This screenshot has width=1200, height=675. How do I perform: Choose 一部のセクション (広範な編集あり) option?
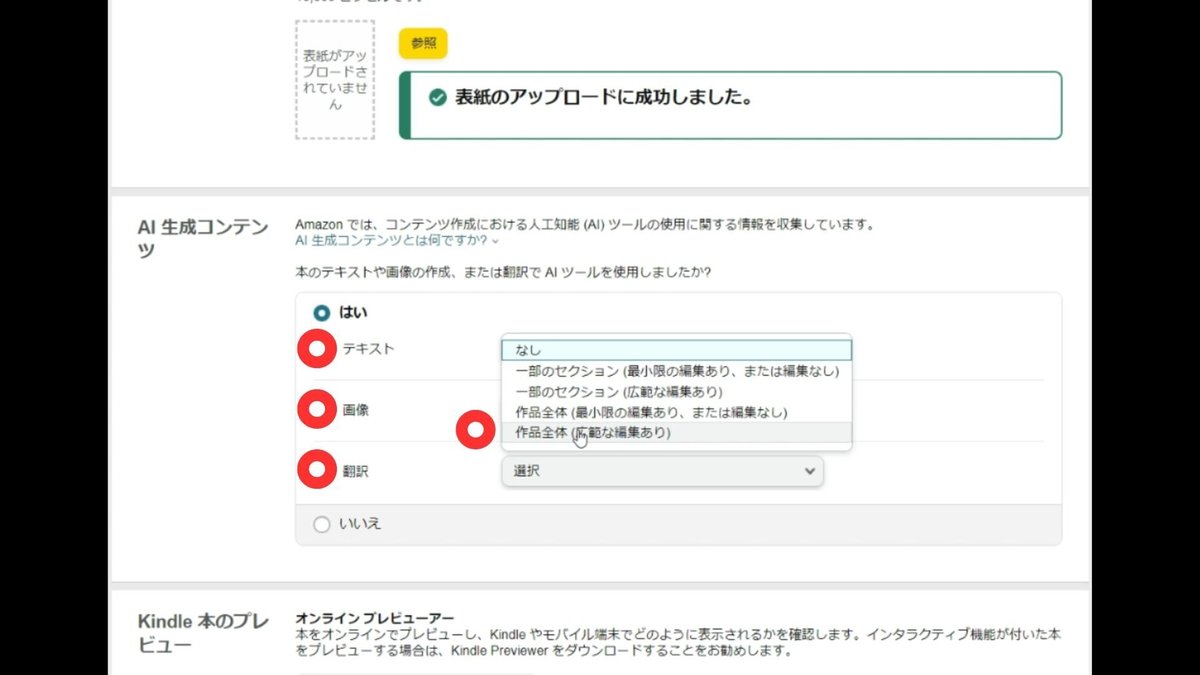click(x=677, y=391)
